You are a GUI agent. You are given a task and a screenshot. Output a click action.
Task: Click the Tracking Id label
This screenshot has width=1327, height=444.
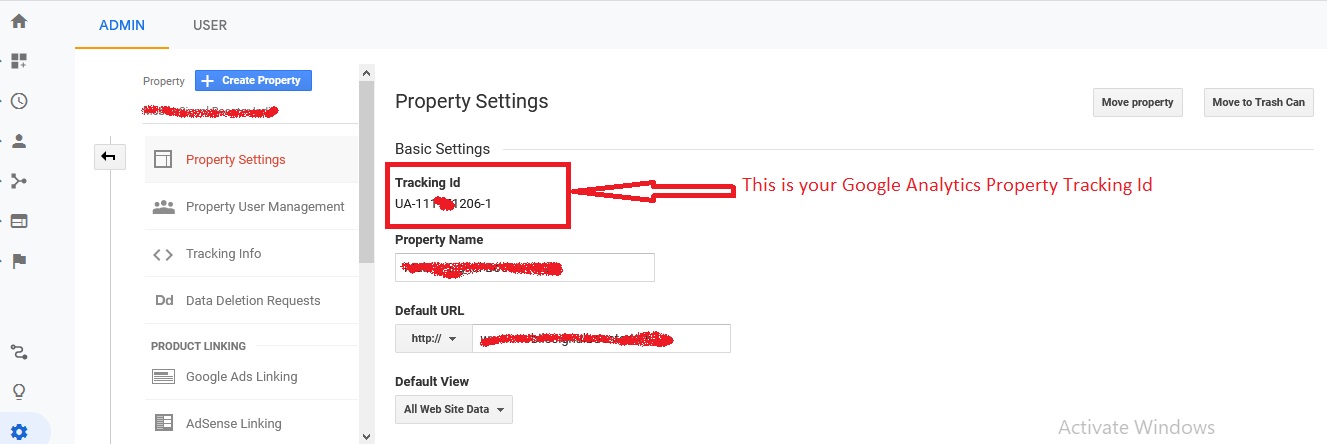coord(428,183)
